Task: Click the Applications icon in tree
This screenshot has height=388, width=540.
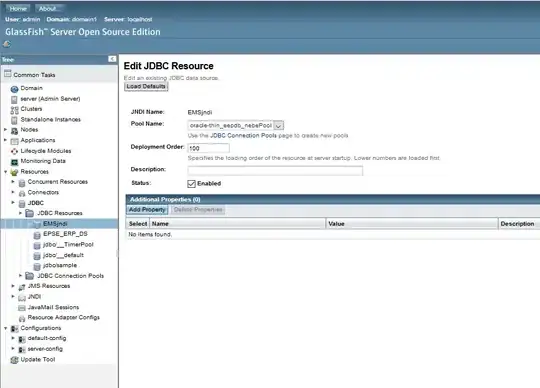Action: [x=14, y=141]
